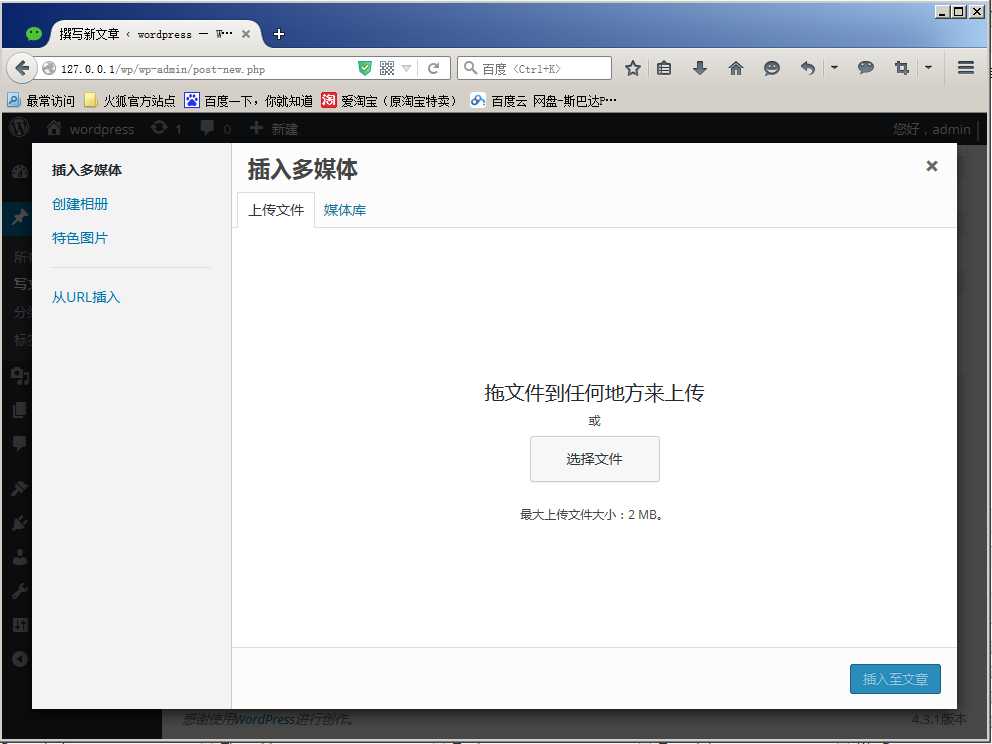Click the browser back arrow button
This screenshot has width=992, height=744.
coord(22,68)
